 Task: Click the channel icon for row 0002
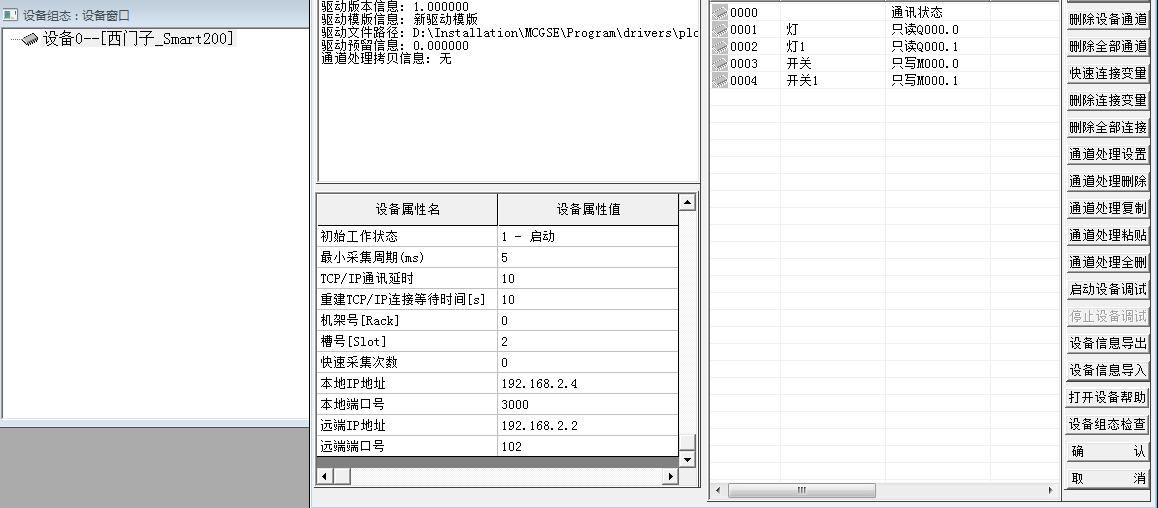tap(719, 47)
